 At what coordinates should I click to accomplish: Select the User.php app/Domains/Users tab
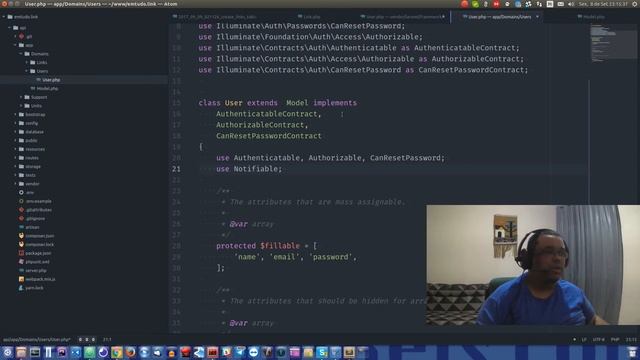coord(497,17)
